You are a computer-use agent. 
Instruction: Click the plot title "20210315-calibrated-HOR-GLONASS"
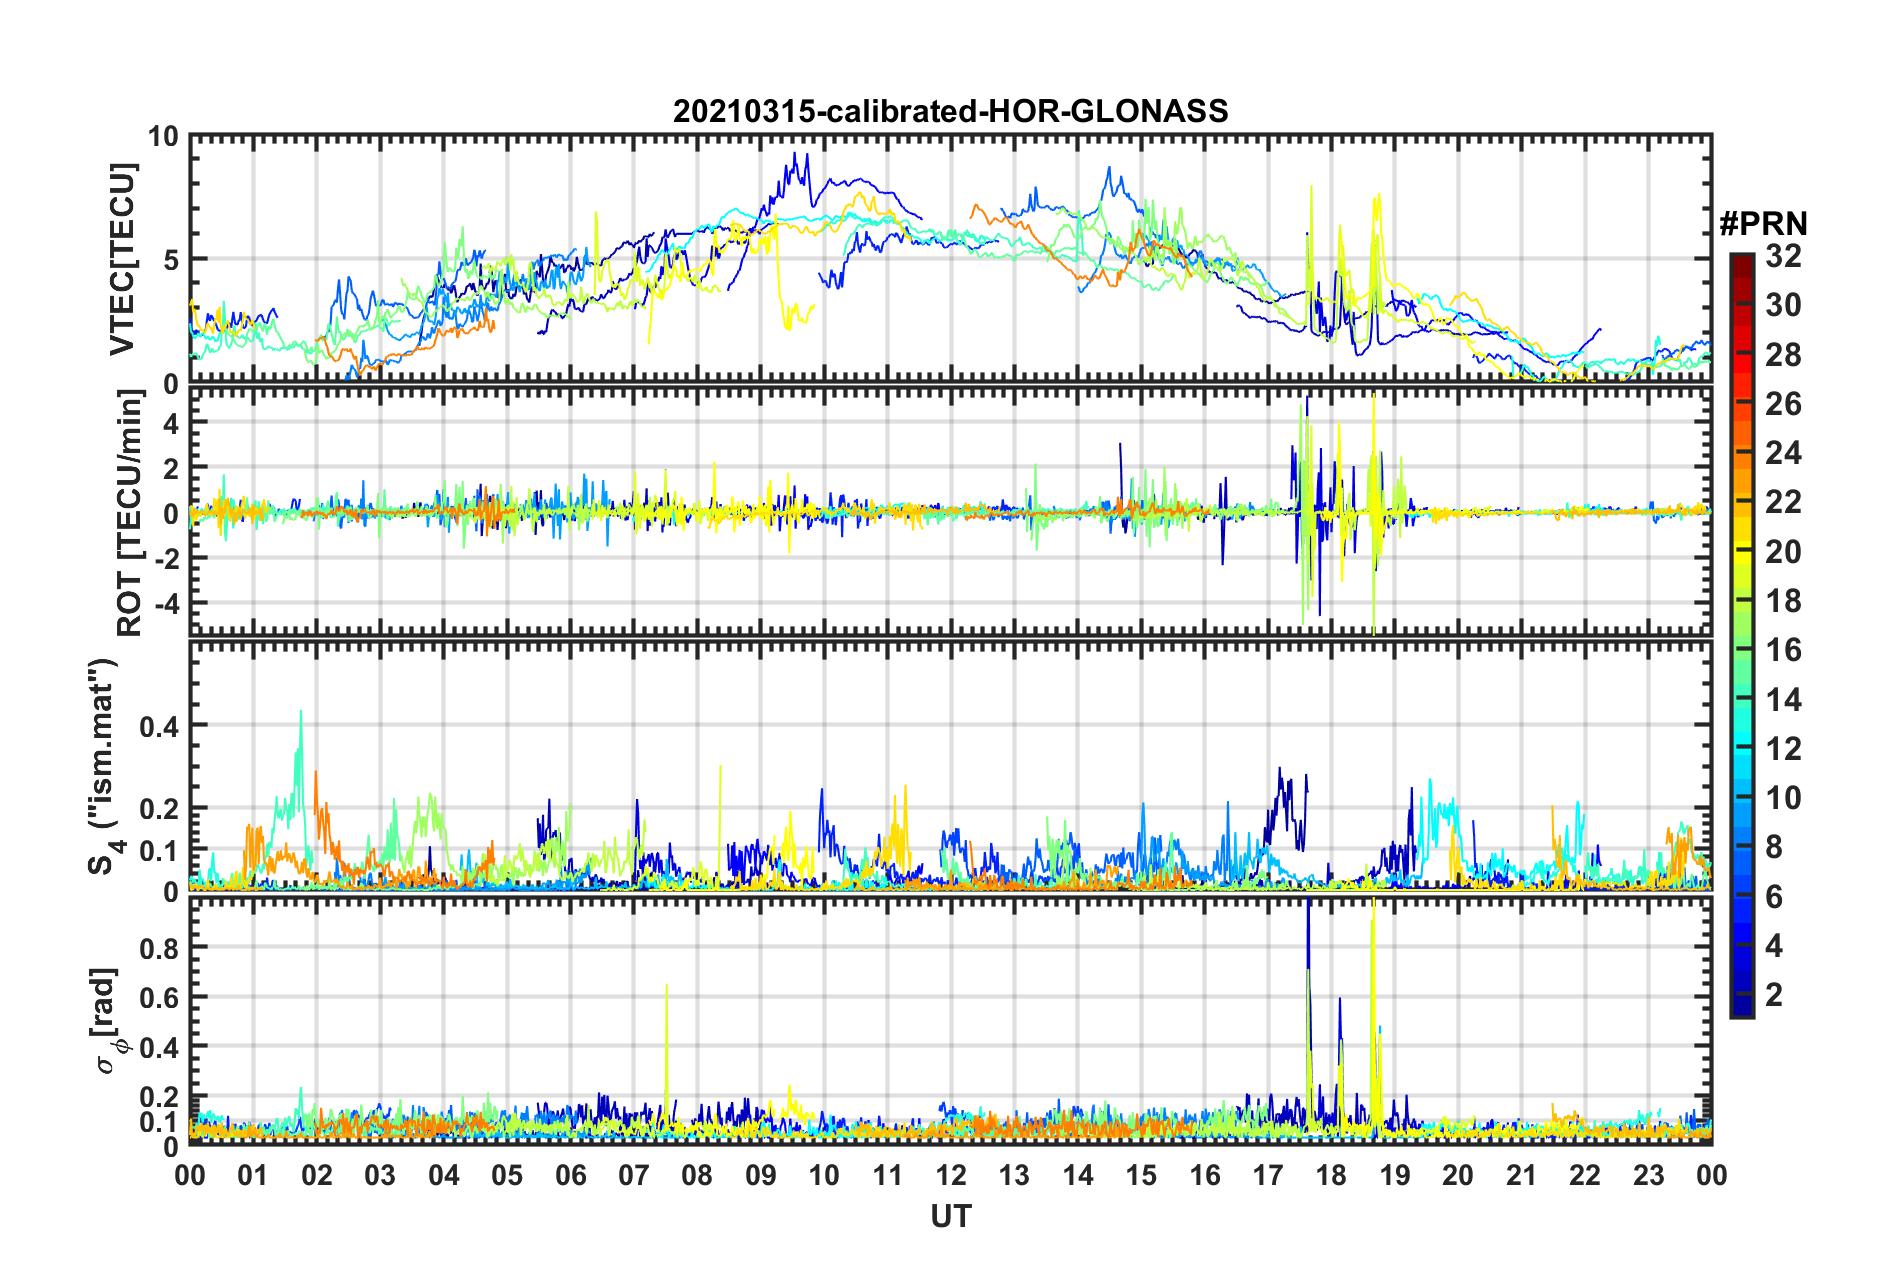click(950, 111)
